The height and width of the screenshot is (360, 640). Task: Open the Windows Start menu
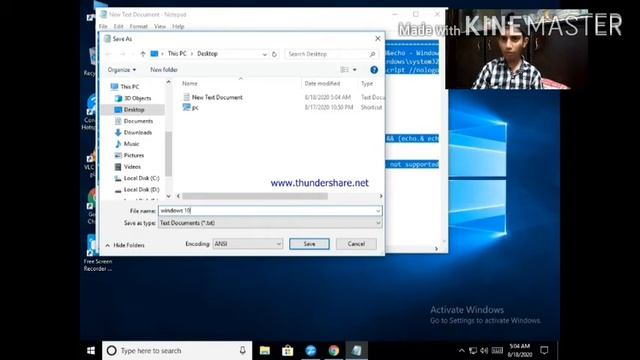(91, 350)
